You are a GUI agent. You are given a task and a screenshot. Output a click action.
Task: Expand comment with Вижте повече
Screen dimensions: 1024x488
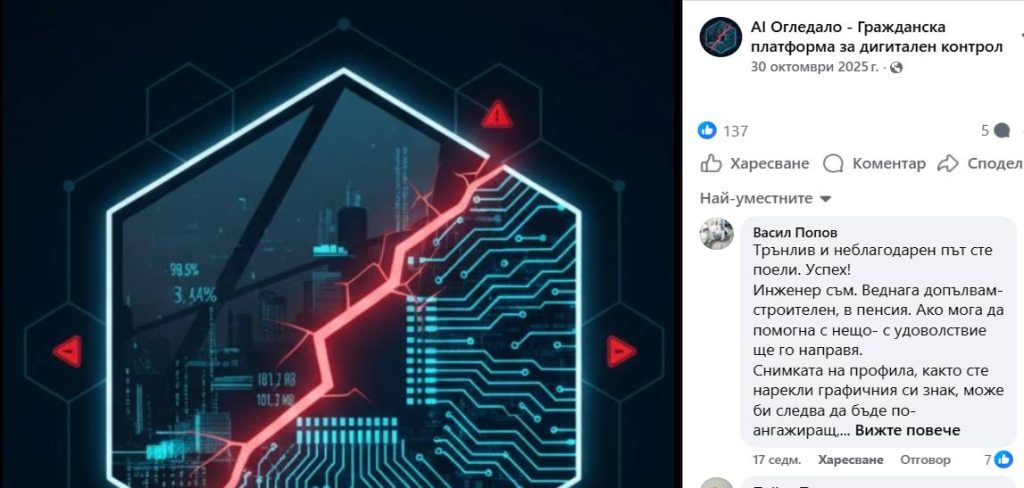pyautogui.click(x=907, y=430)
